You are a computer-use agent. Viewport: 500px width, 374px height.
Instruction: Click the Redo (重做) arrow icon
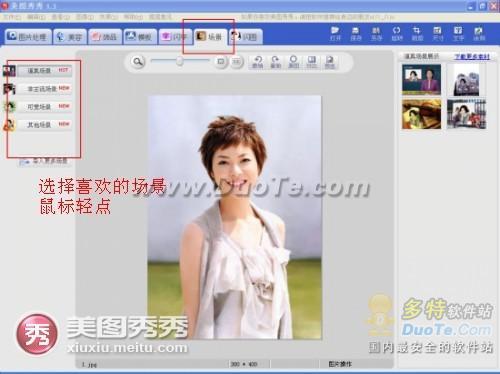click(x=275, y=62)
